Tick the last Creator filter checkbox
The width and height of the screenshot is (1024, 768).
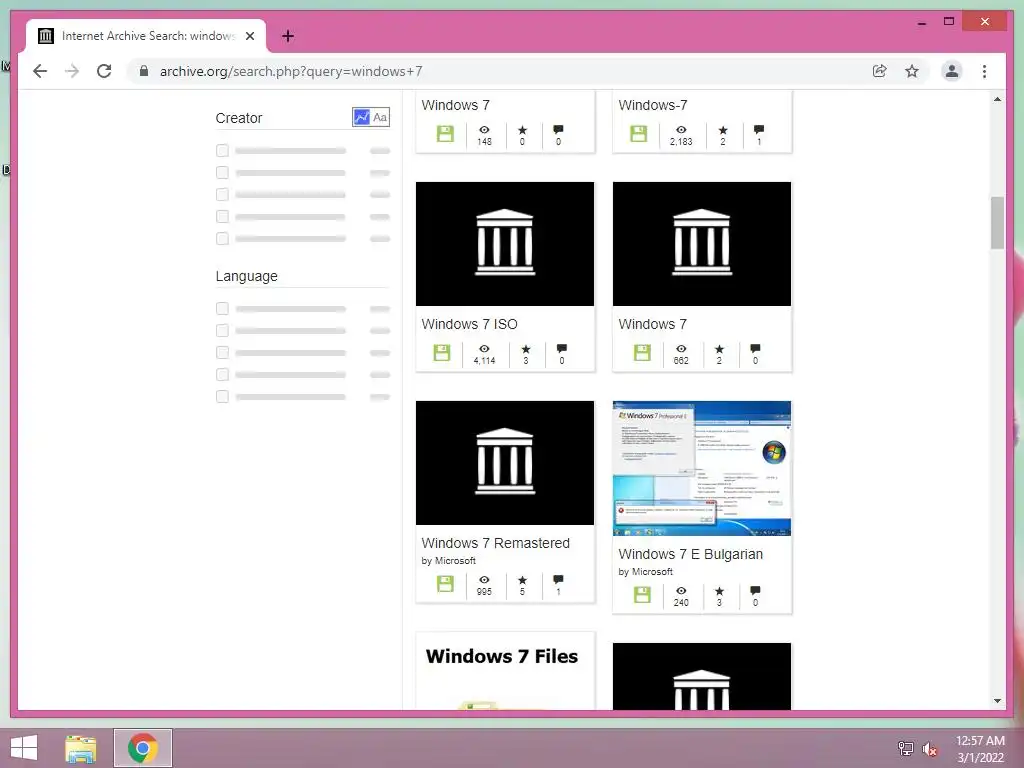[x=222, y=238]
